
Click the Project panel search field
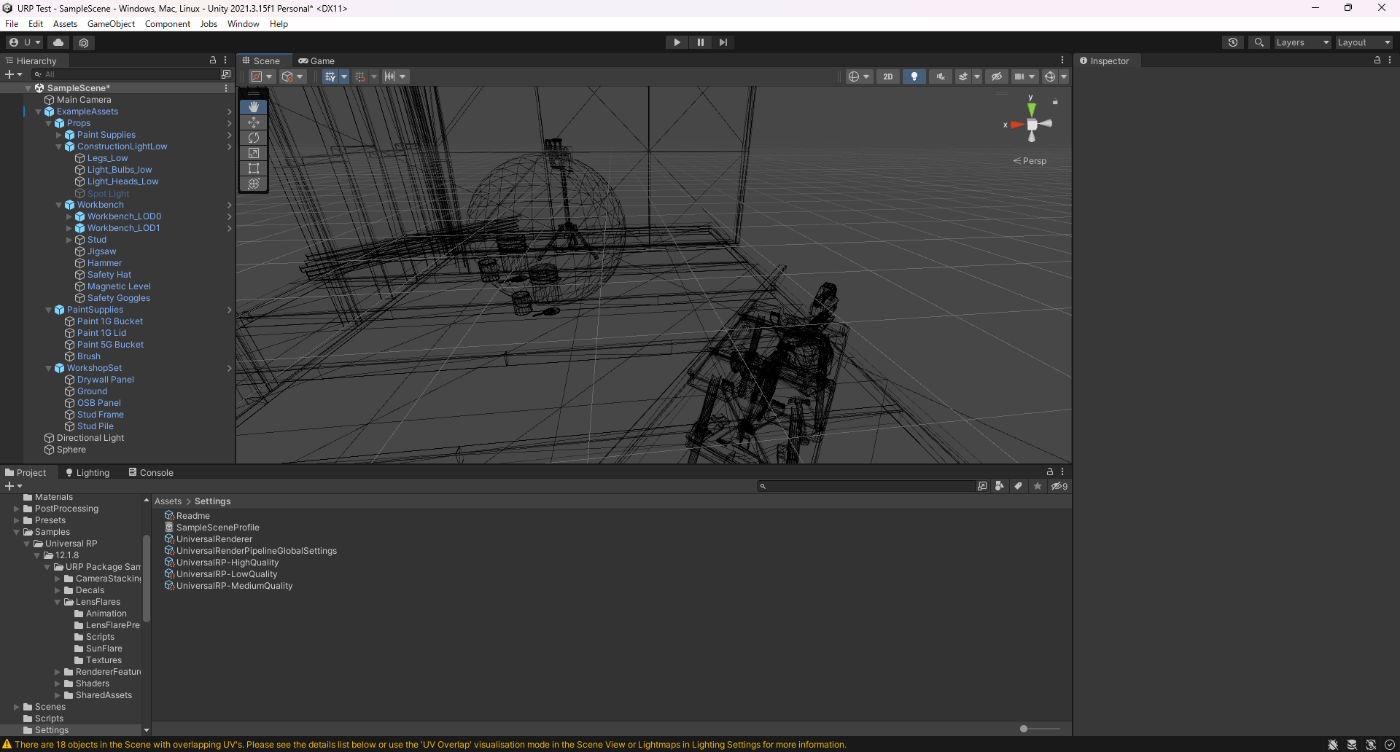pos(868,486)
